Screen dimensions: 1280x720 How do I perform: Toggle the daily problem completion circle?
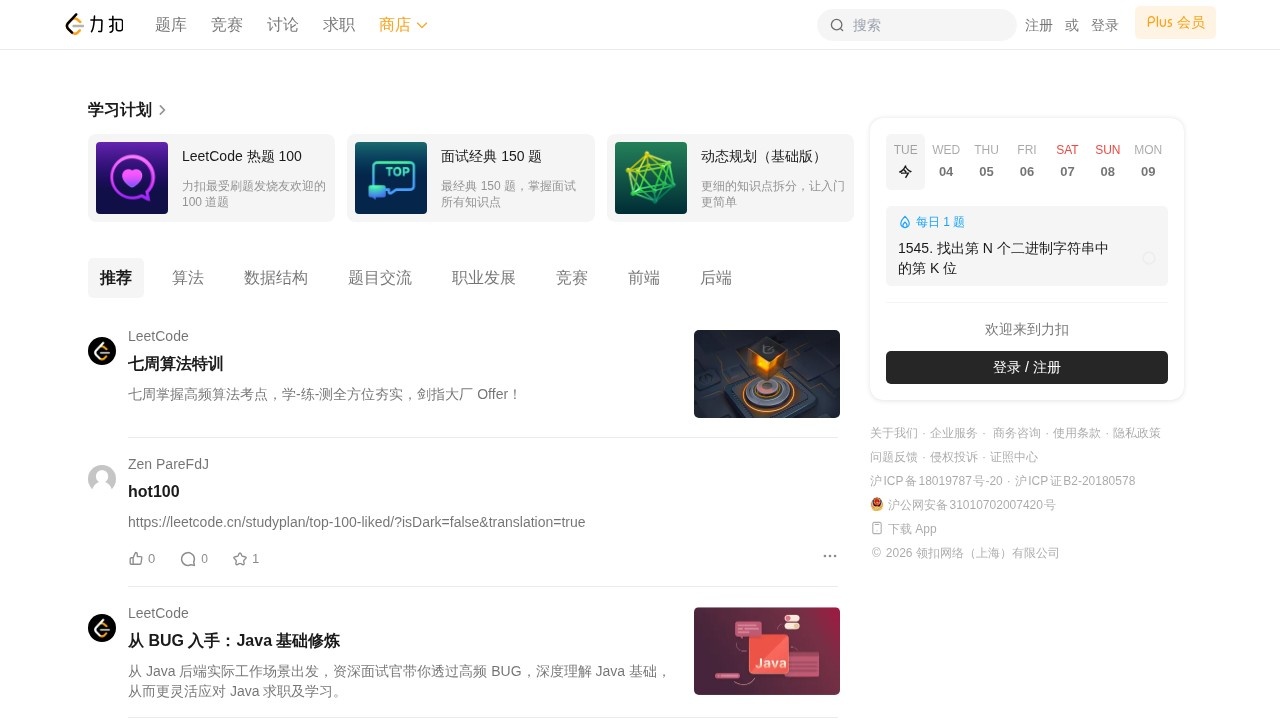[x=1149, y=258]
